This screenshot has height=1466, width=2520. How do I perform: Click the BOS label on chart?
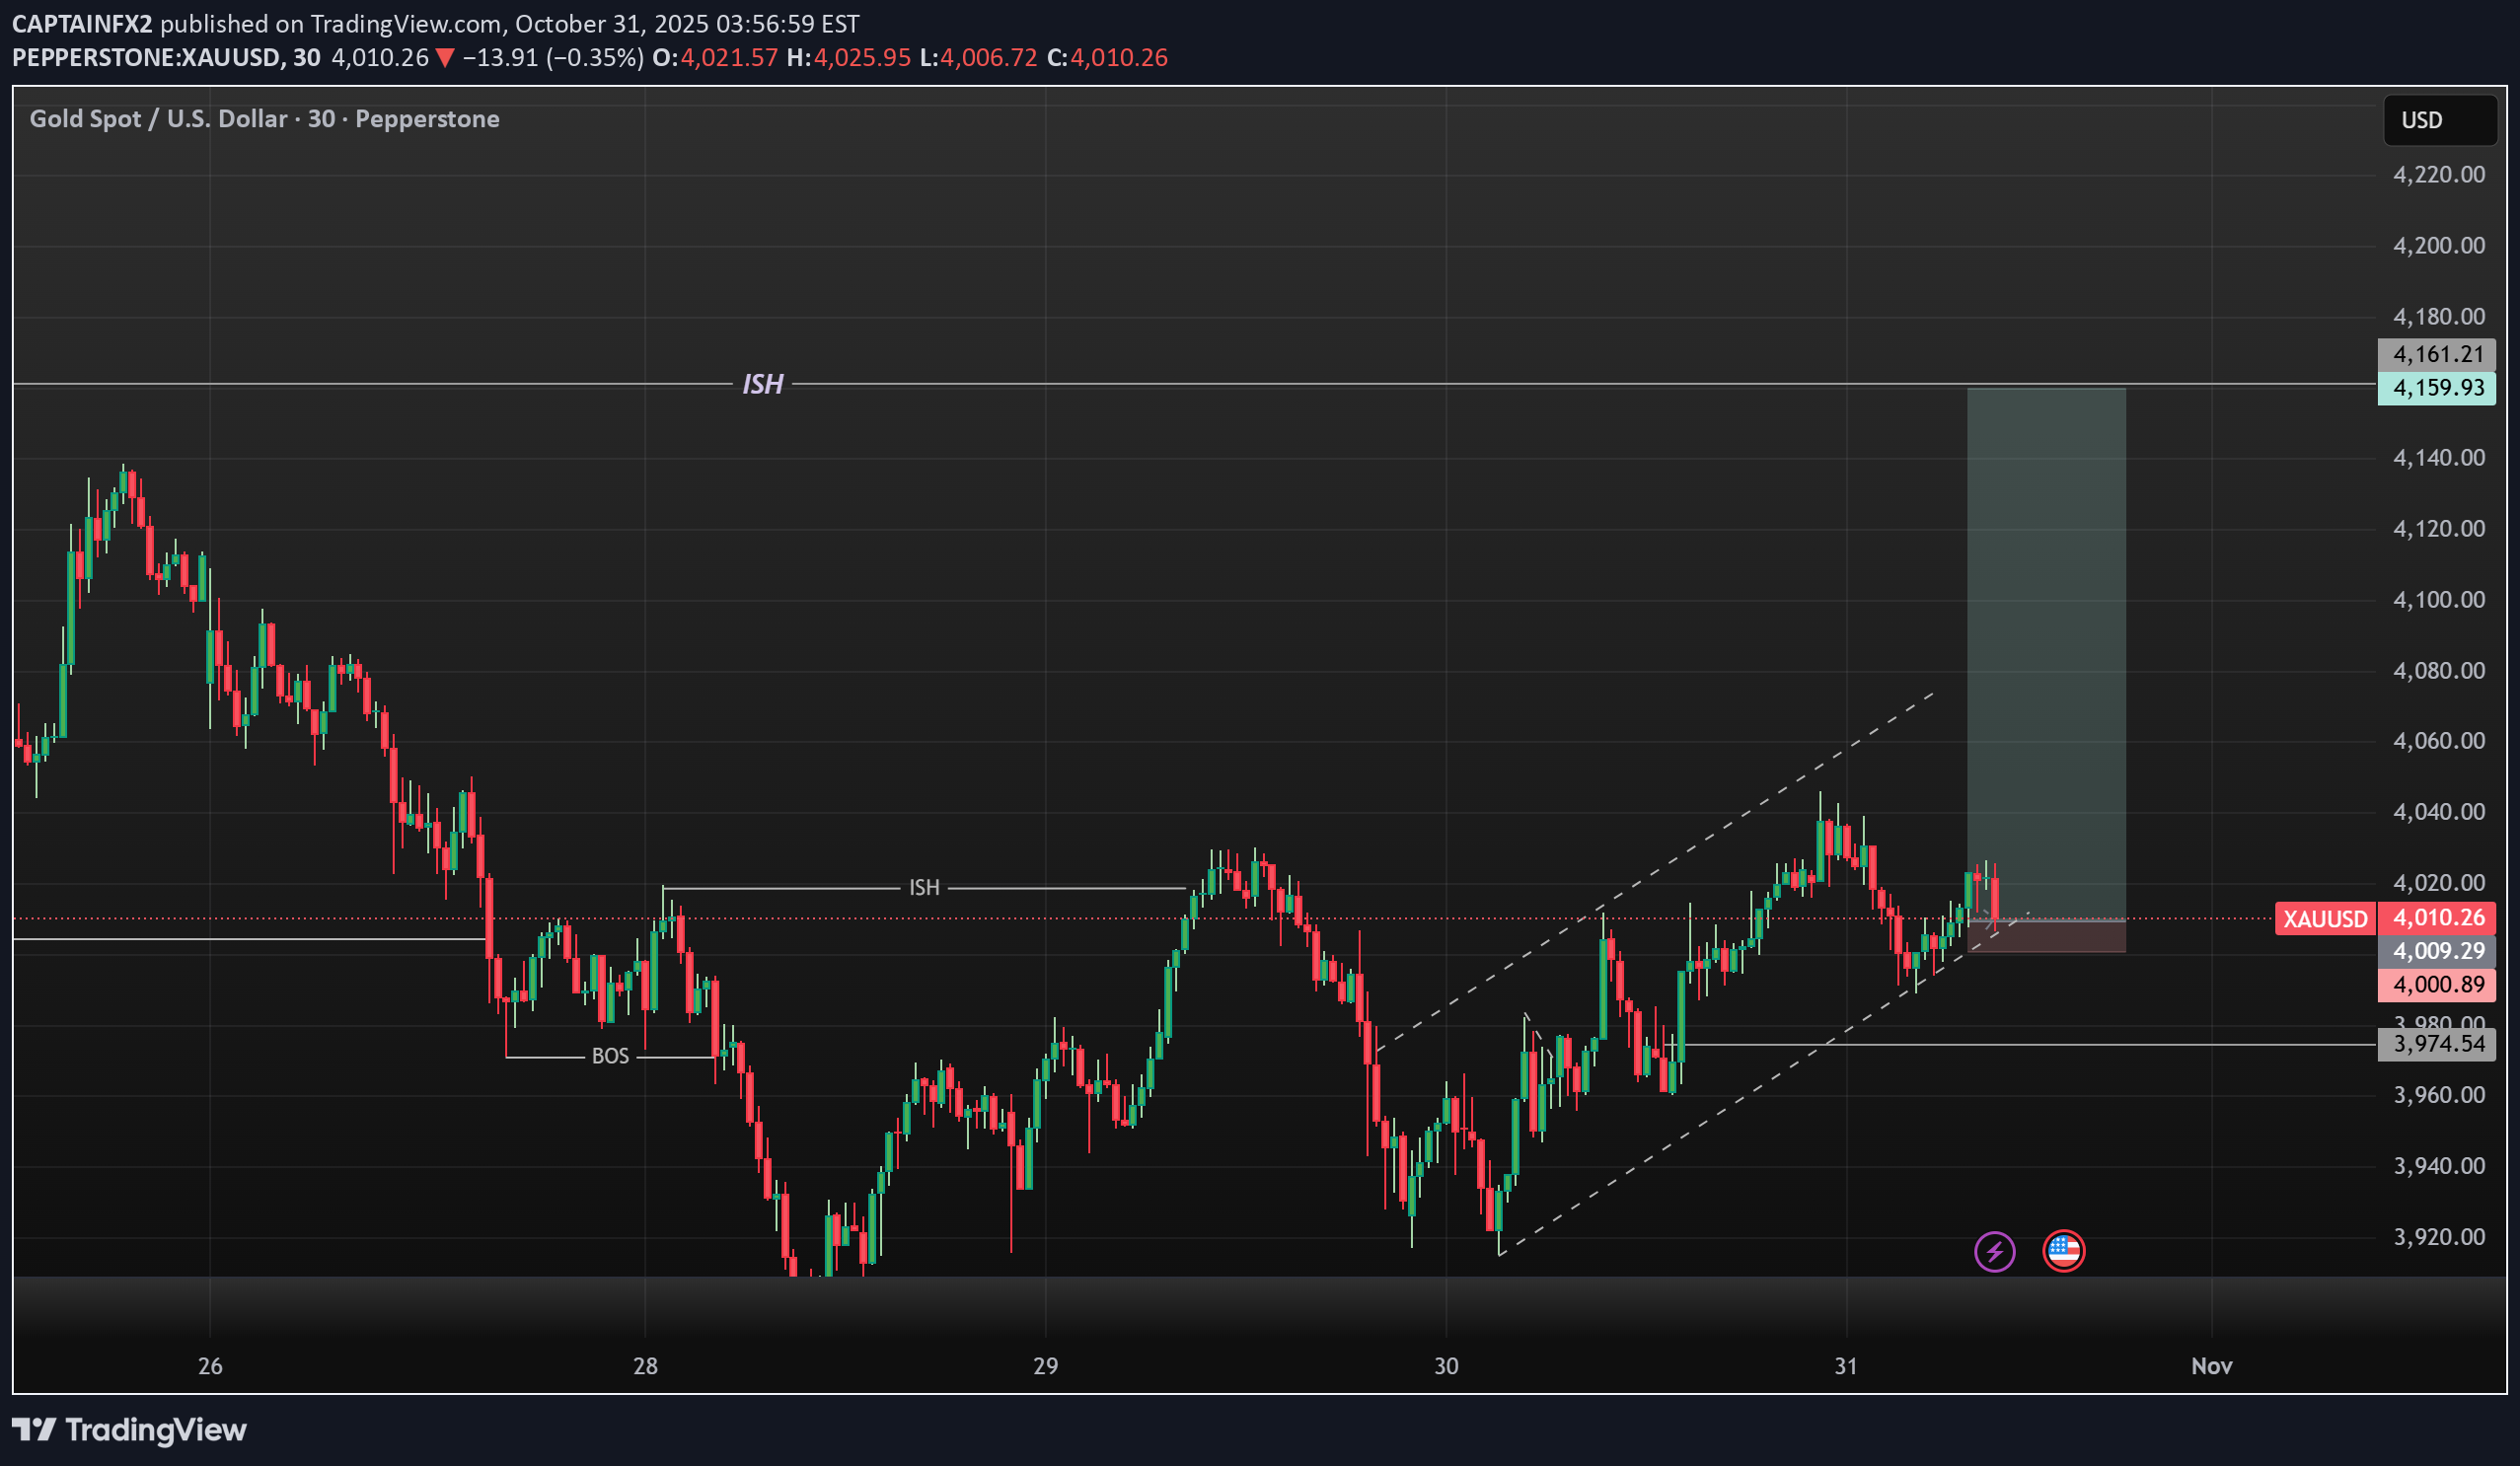click(x=610, y=1056)
